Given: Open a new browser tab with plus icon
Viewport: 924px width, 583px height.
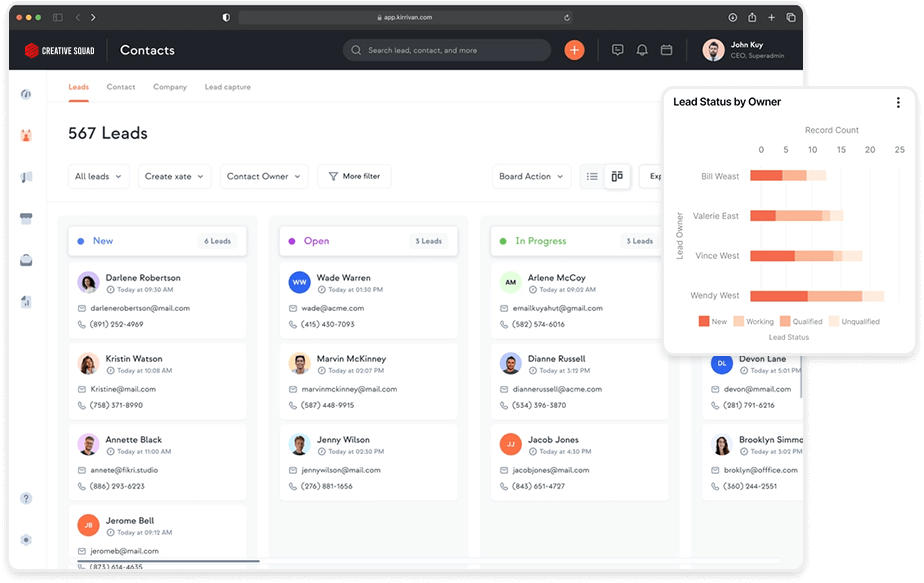Looking at the screenshot, I should (771, 18).
